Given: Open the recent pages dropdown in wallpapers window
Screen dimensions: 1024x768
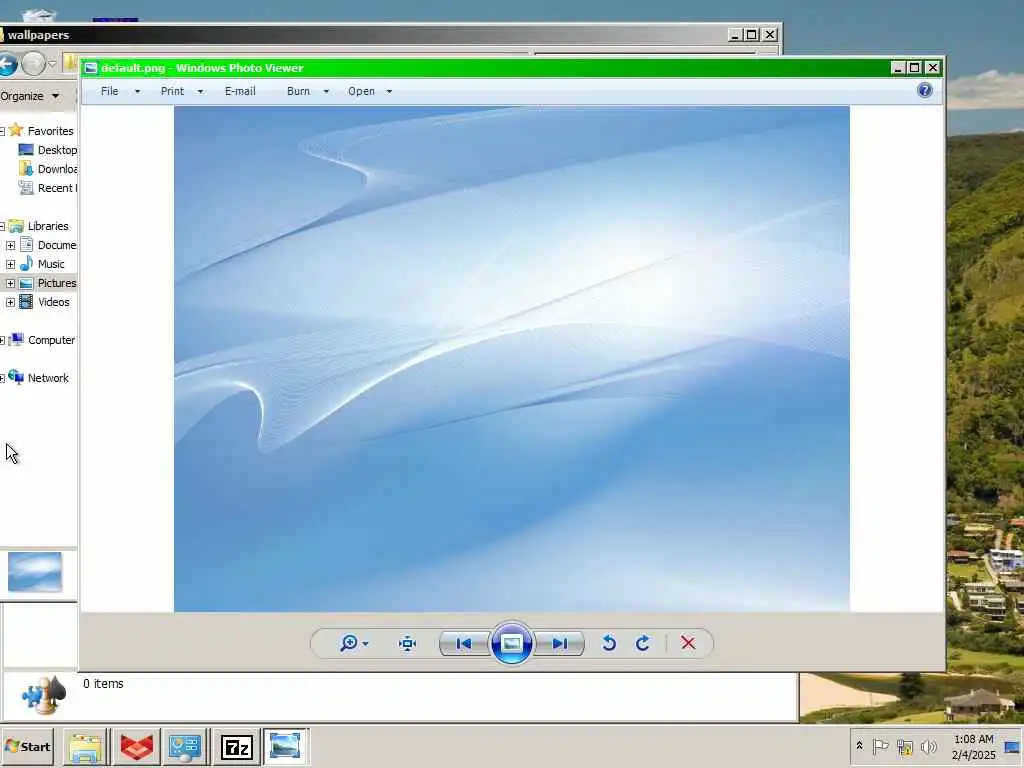Looking at the screenshot, I should coord(52,64).
